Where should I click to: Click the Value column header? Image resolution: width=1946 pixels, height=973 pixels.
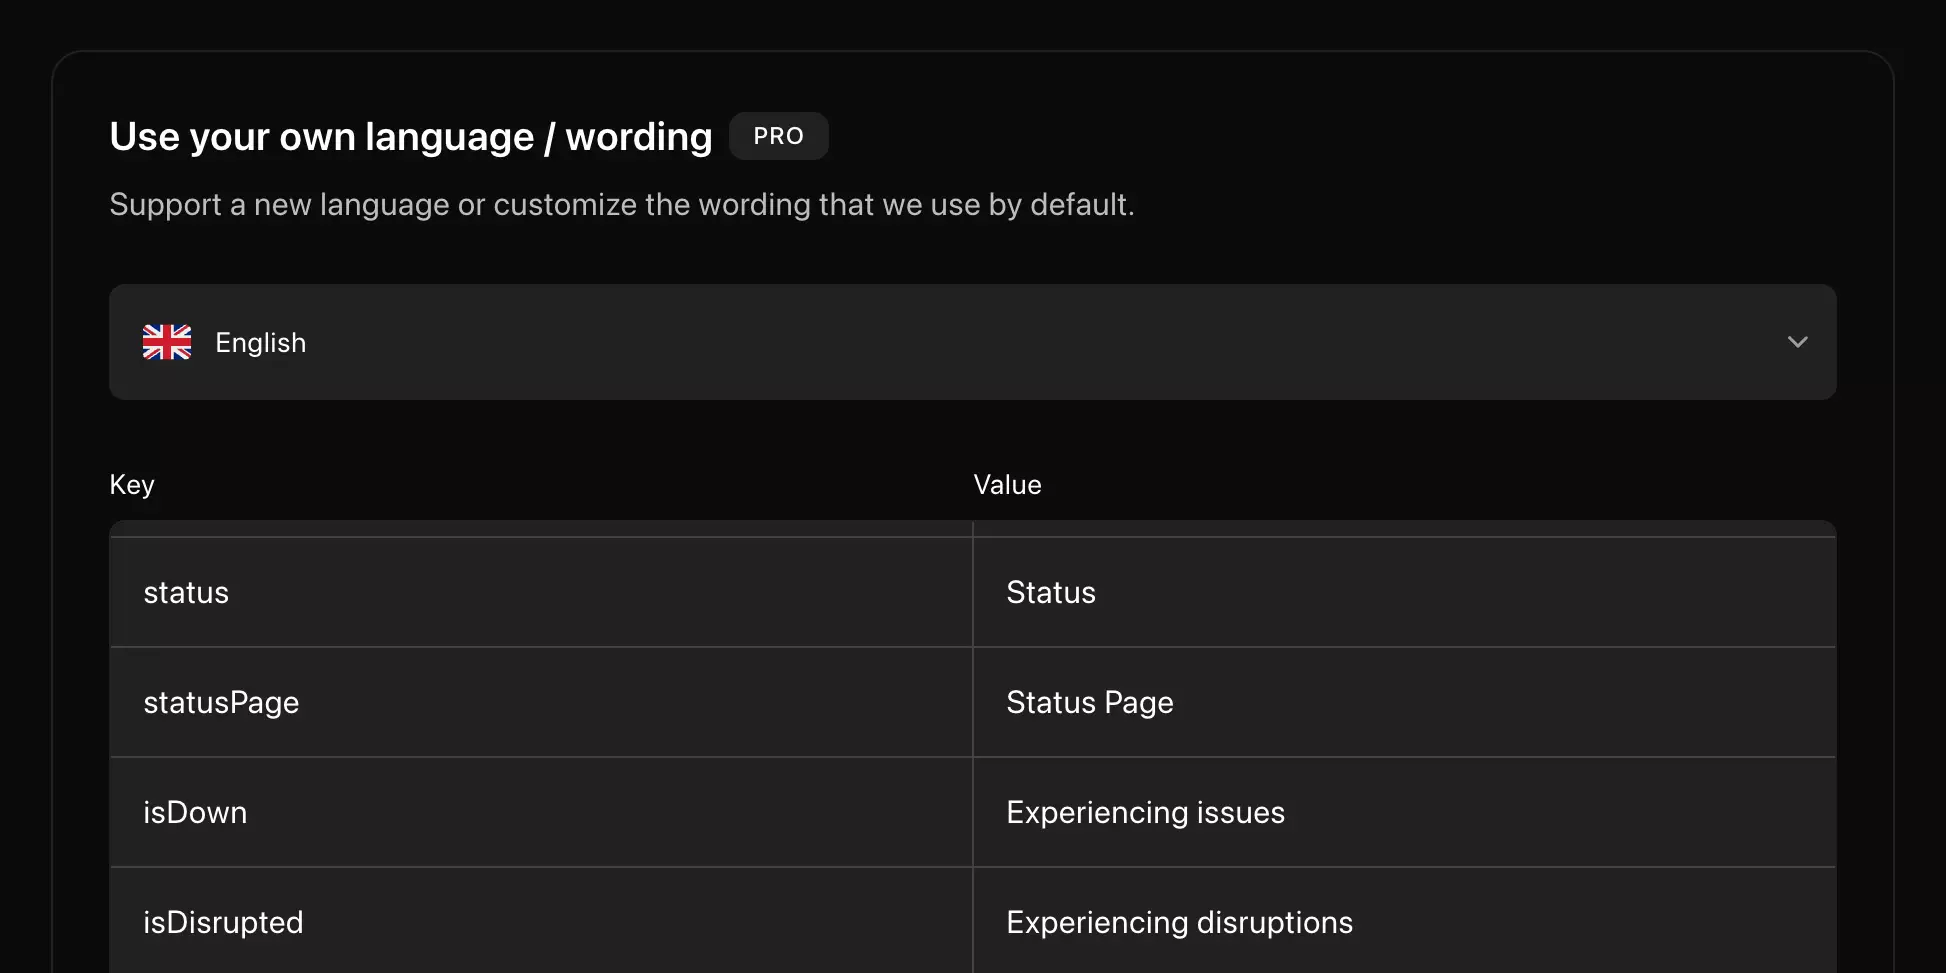pyautogui.click(x=1007, y=485)
